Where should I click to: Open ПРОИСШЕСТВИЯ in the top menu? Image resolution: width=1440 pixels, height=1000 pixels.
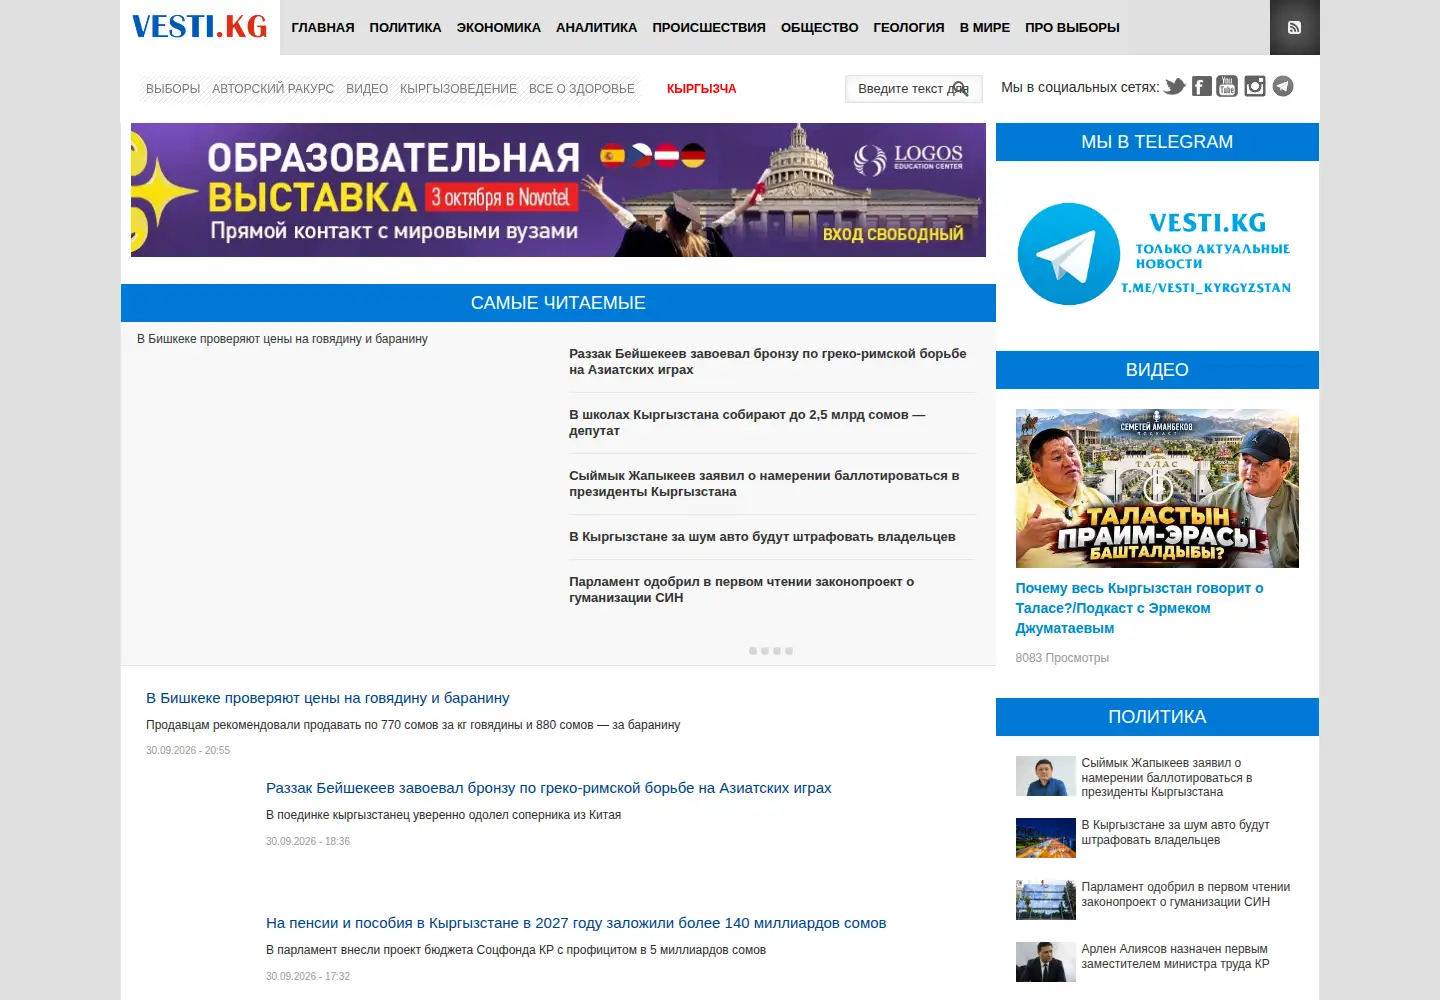(x=709, y=28)
